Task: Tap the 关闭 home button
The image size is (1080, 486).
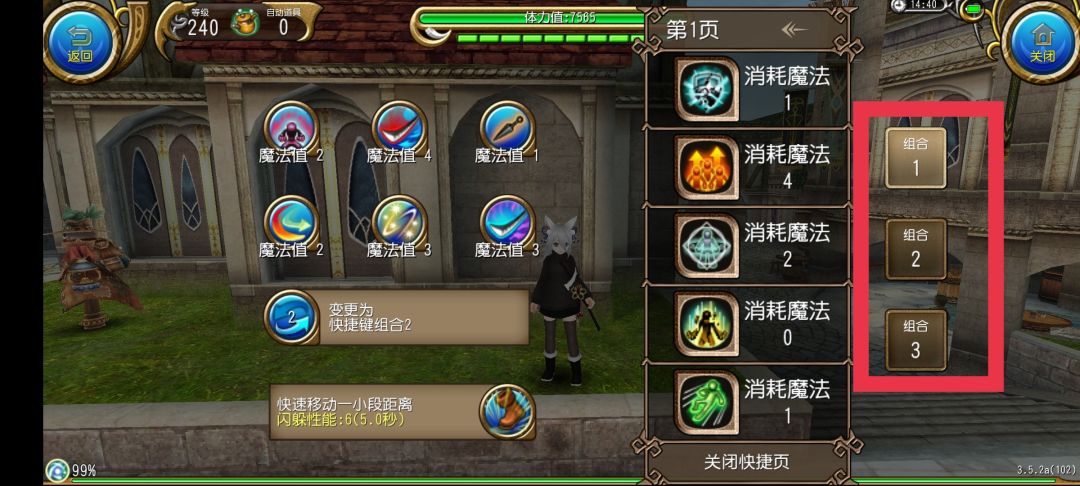Action: point(1042,41)
